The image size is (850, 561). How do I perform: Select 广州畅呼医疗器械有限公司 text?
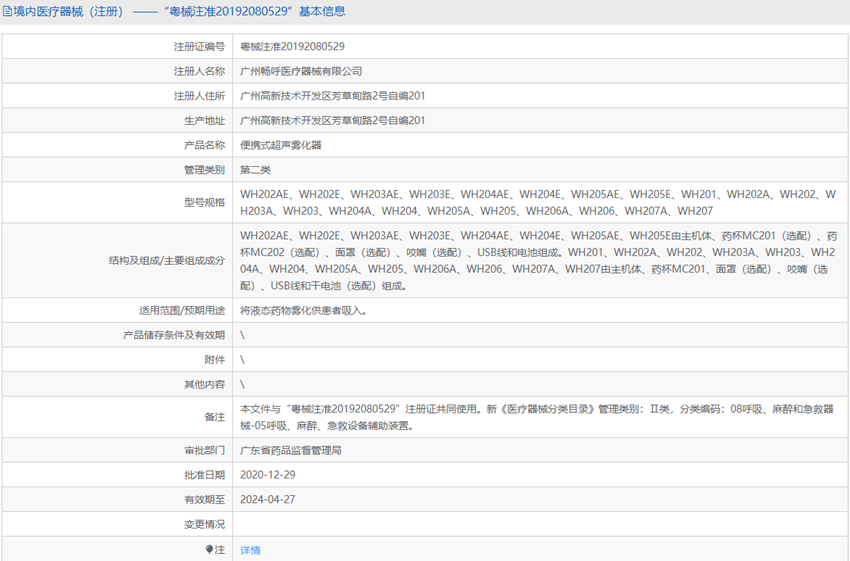(301, 72)
